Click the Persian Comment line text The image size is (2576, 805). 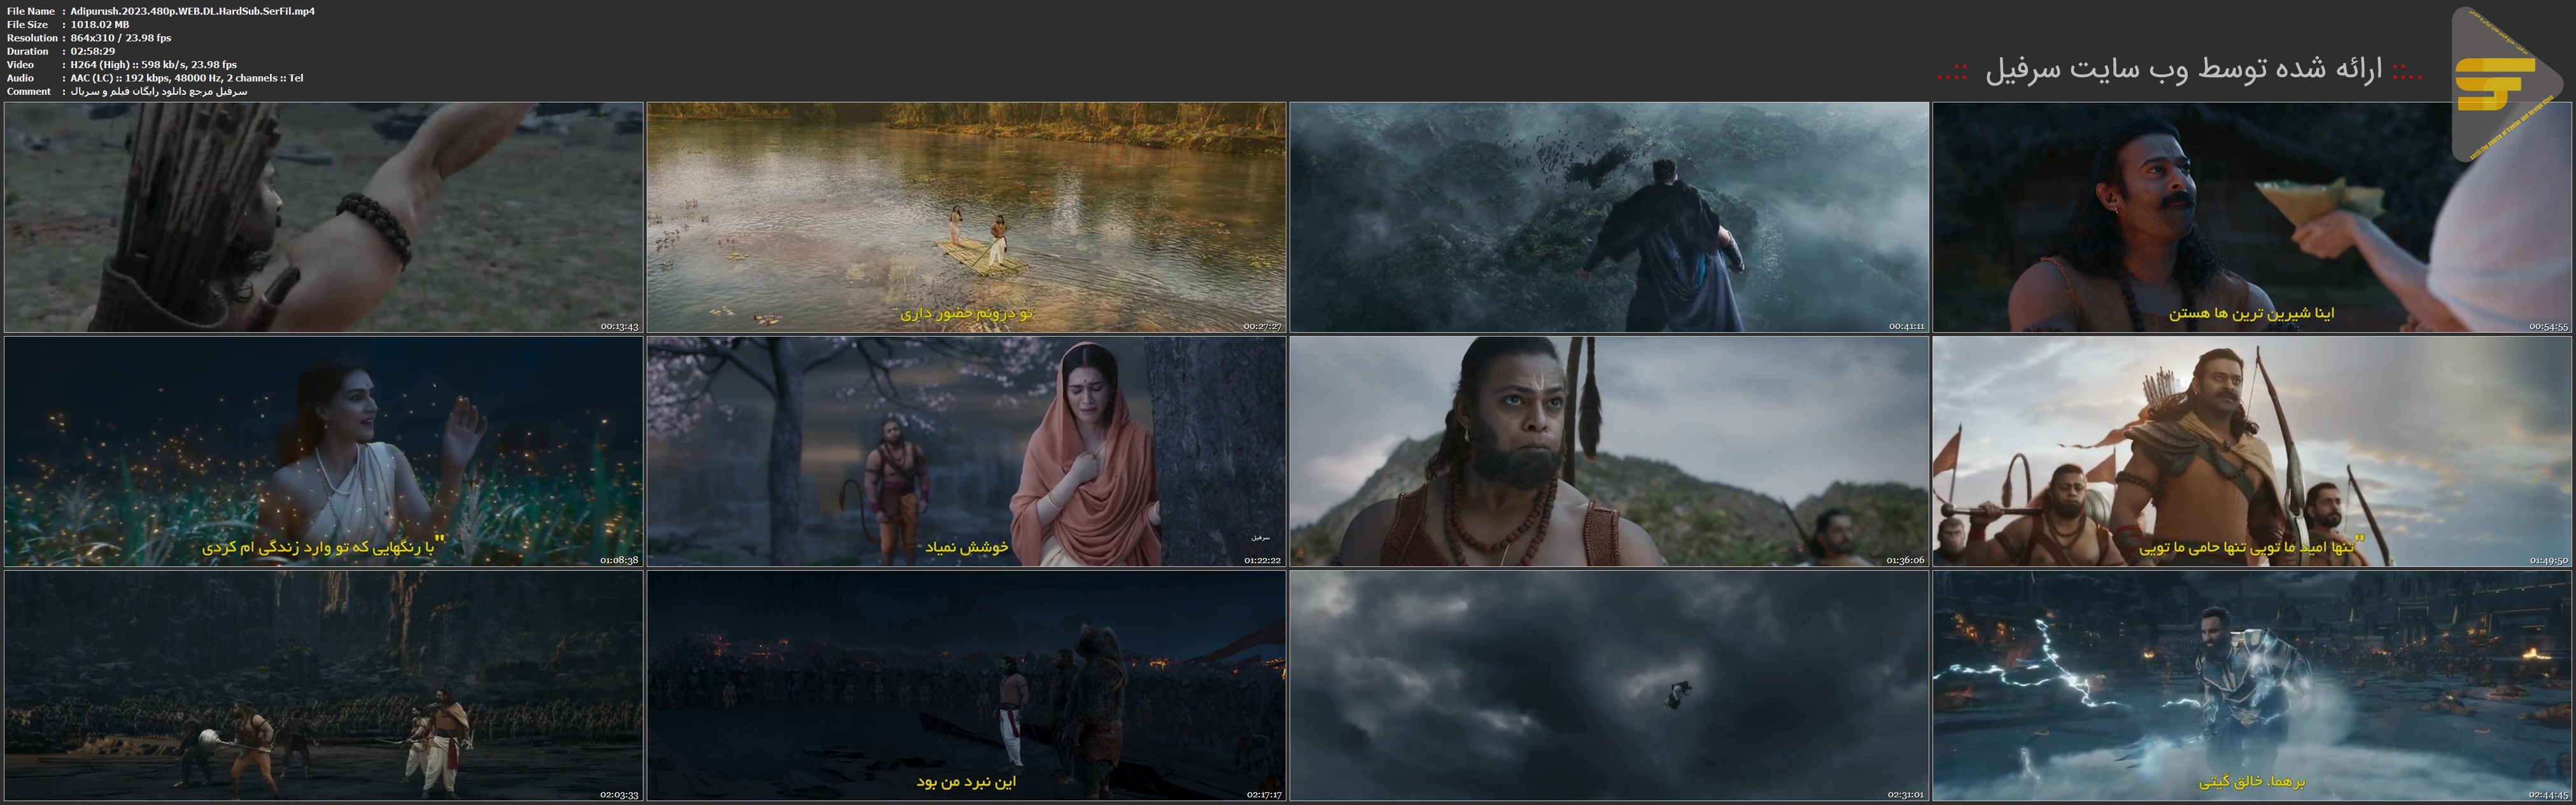158,91
